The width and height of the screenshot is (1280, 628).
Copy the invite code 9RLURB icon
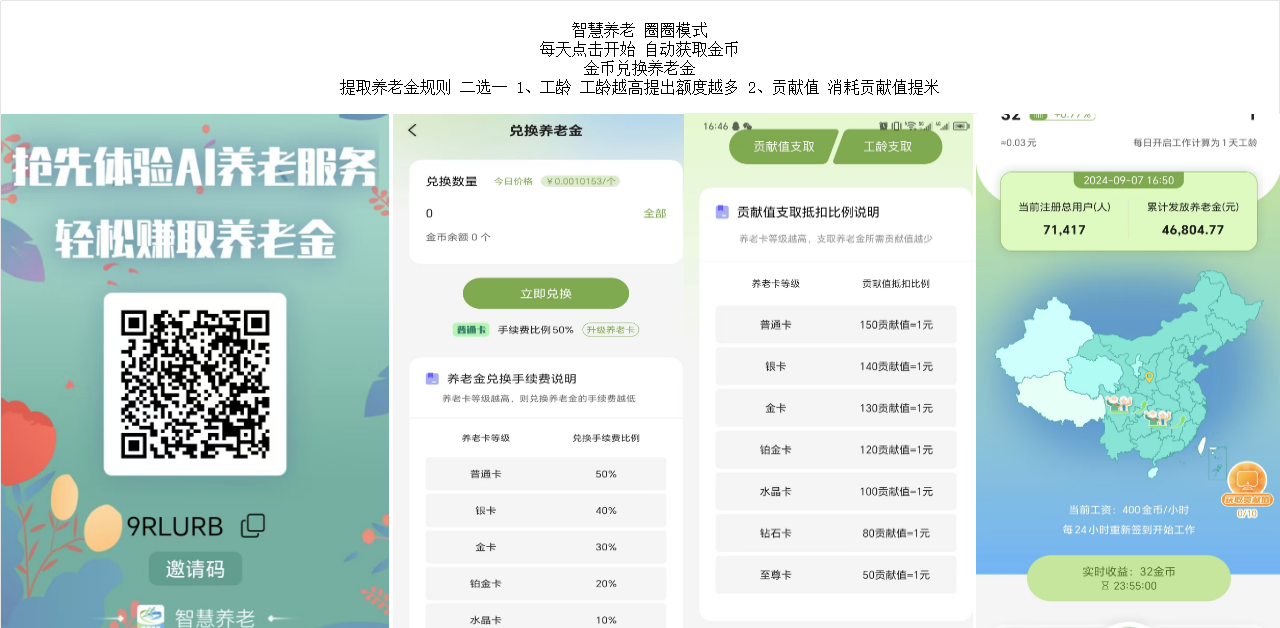tap(254, 525)
